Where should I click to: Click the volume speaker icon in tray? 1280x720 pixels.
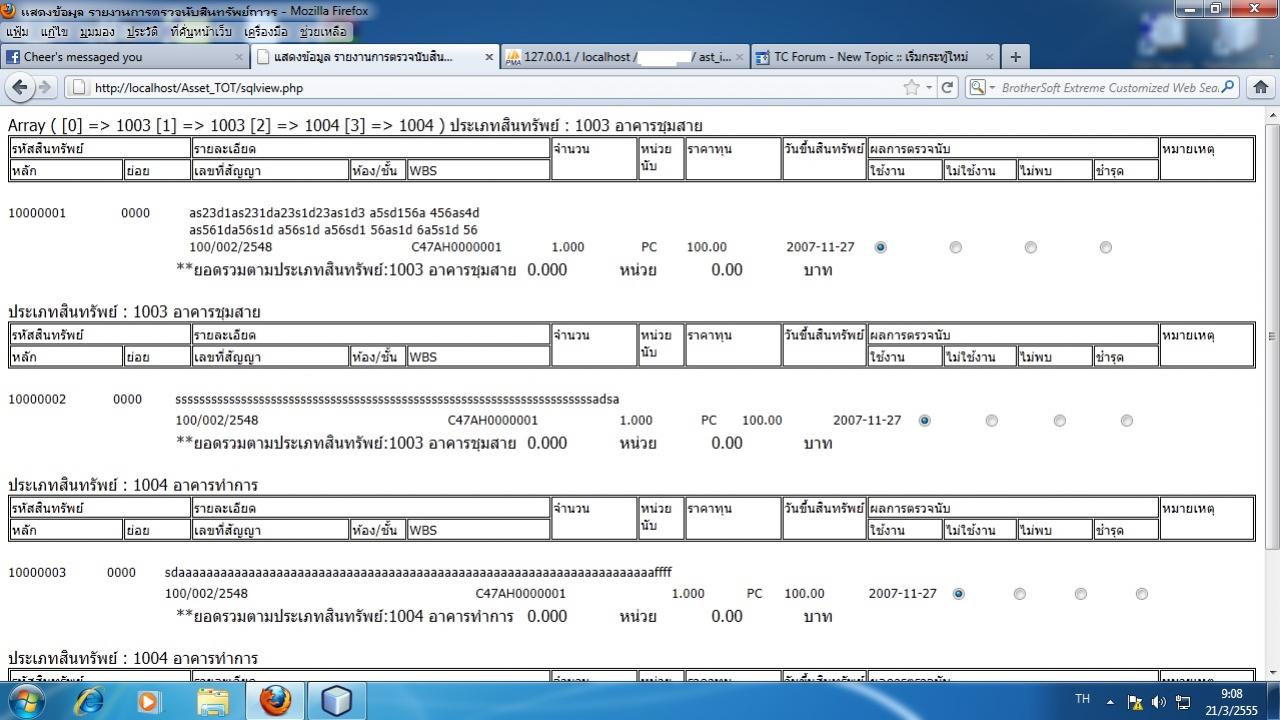tap(1159, 702)
